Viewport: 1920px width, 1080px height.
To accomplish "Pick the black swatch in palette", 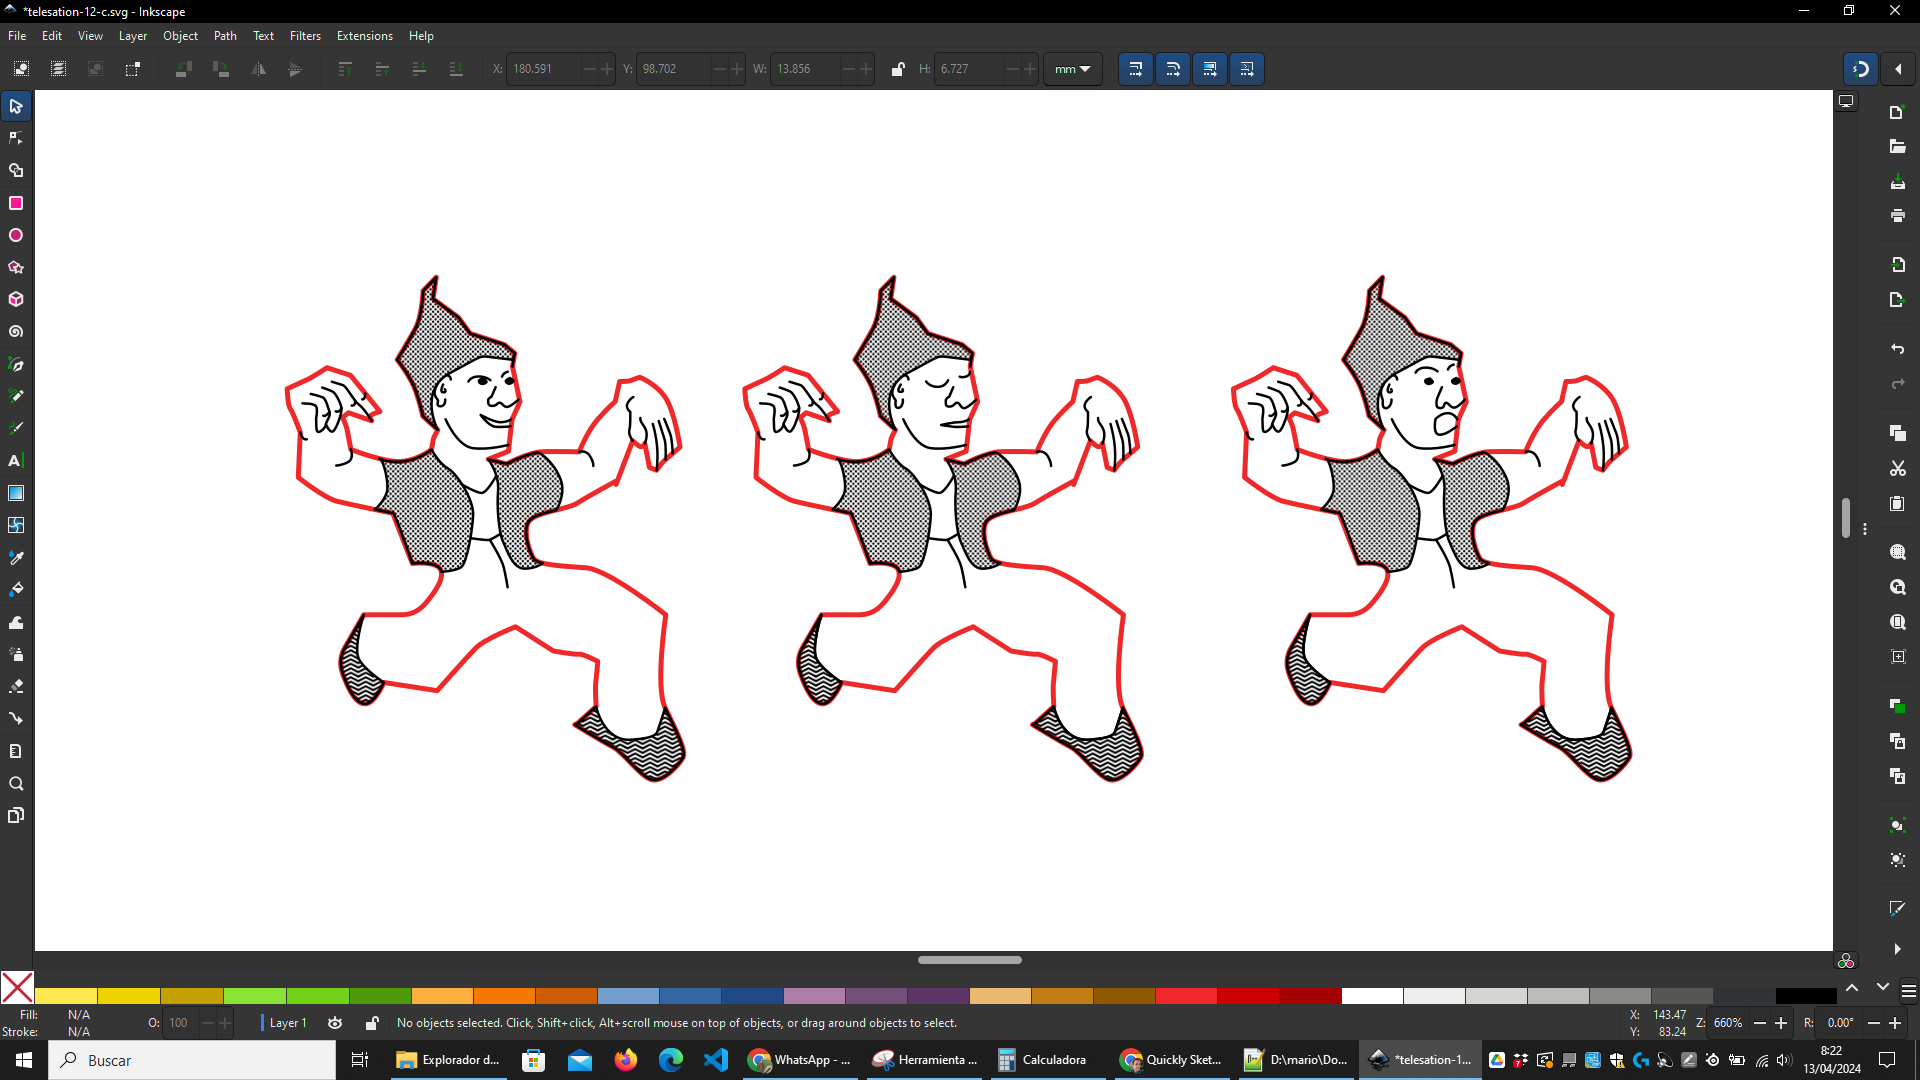I will pyautogui.click(x=1806, y=996).
